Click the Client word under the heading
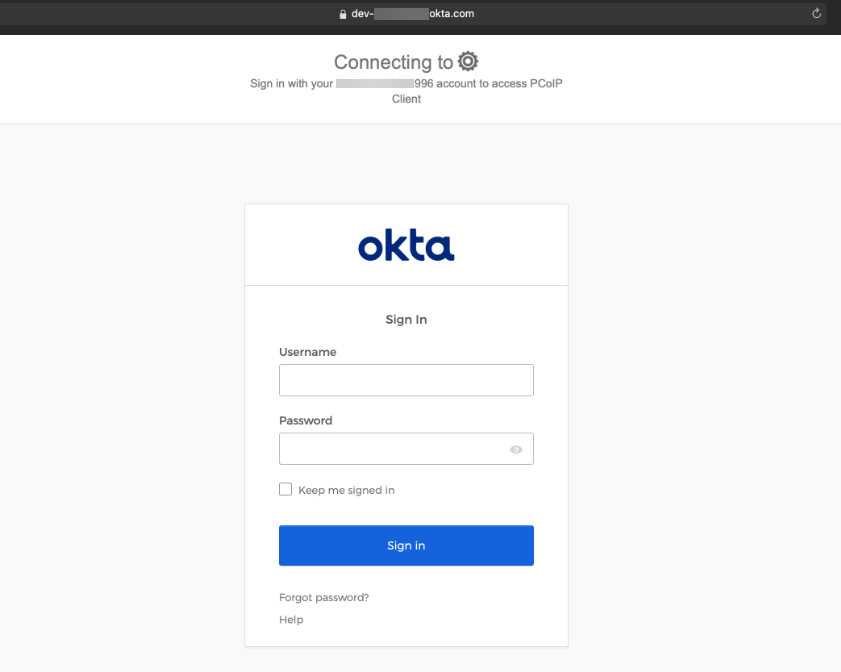This screenshot has width=841, height=672. 406,99
